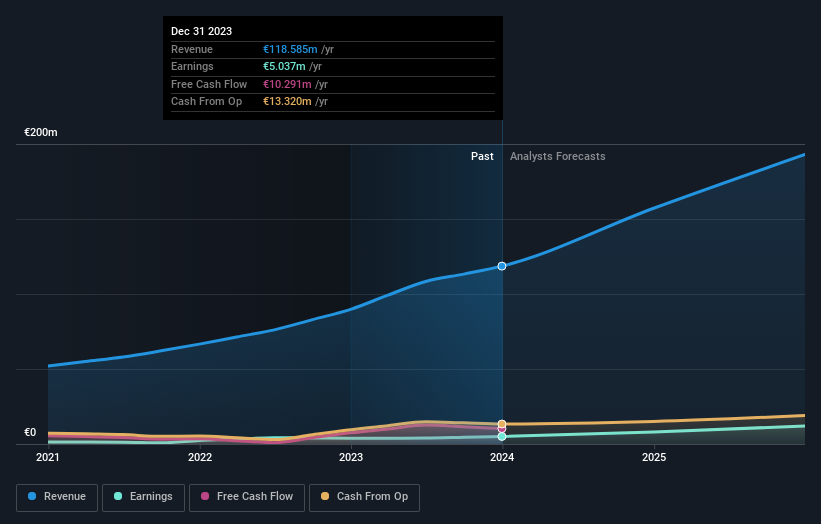Toggle the Earnings legend series
Image resolution: width=821 pixels, height=524 pixels.
[x=143, y=497]
